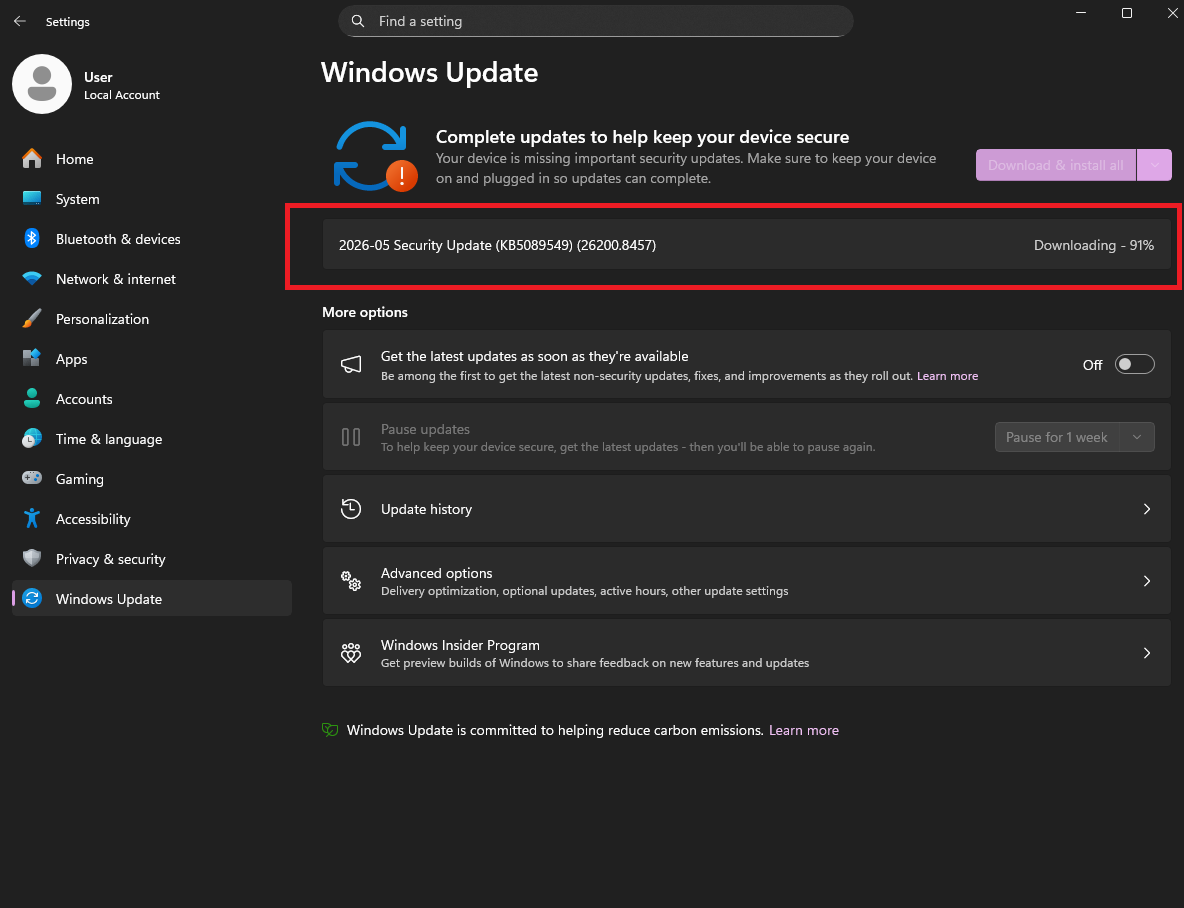Open Advanced options via its chevron
This screenshot has width=1184, height=908.
coord(1146,581)
